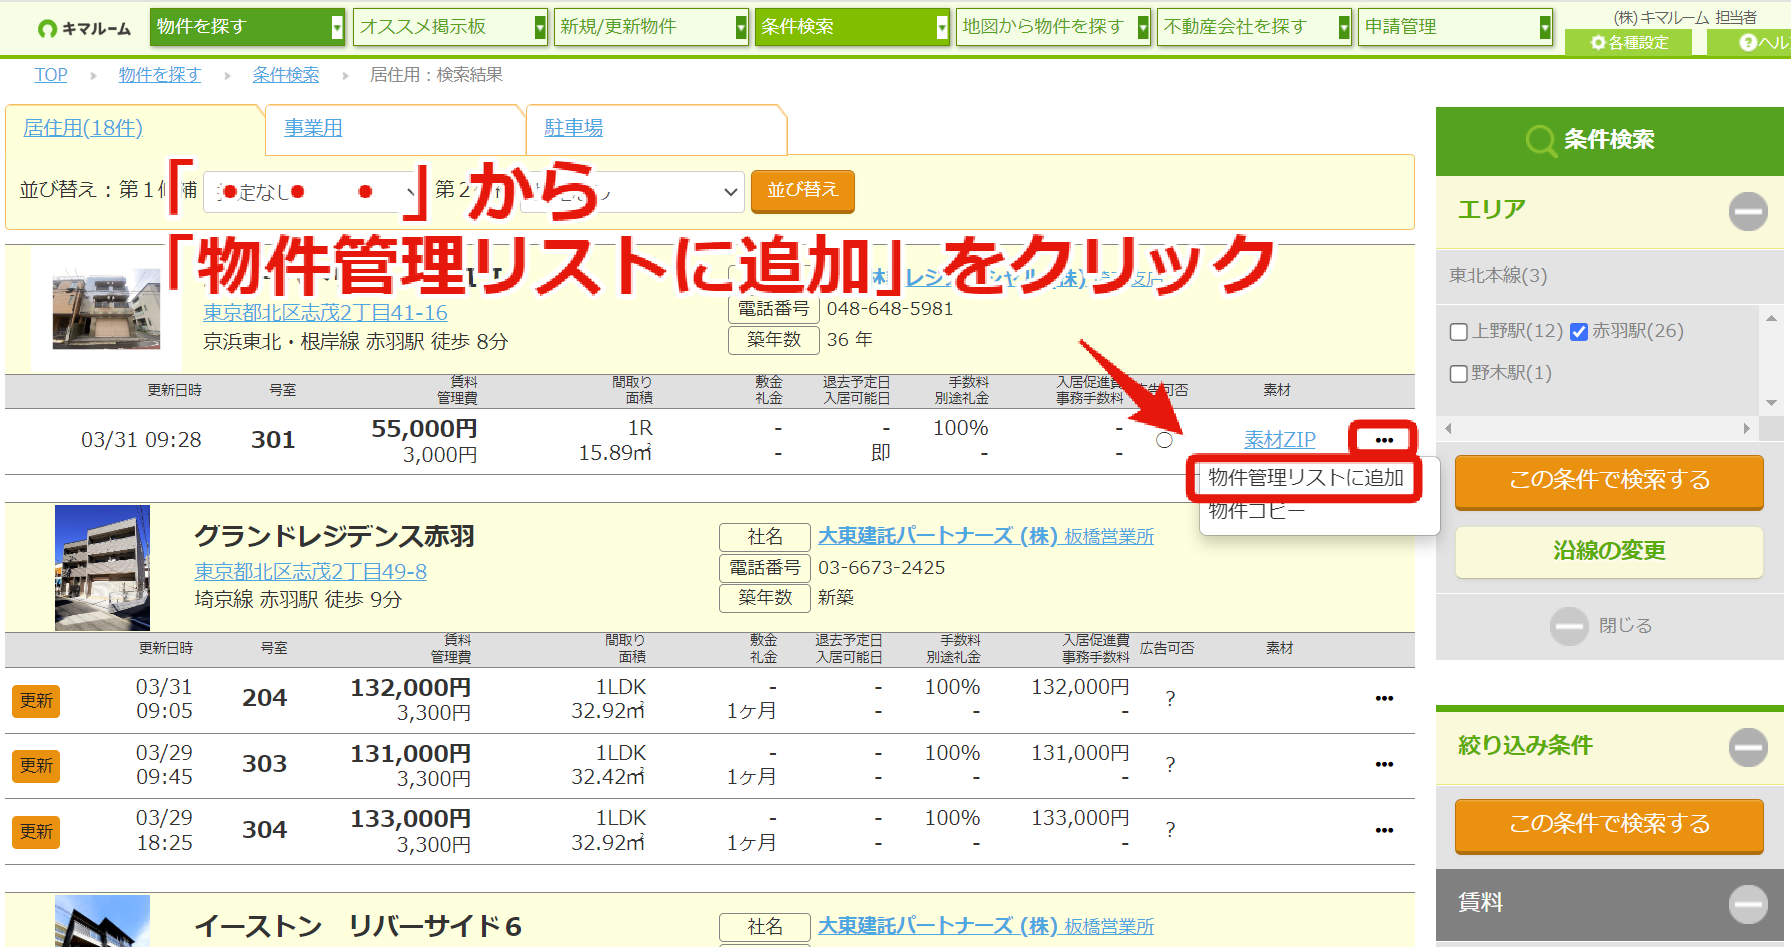Expand the 条件検索 menu dropdown

[x=942, y=27]
